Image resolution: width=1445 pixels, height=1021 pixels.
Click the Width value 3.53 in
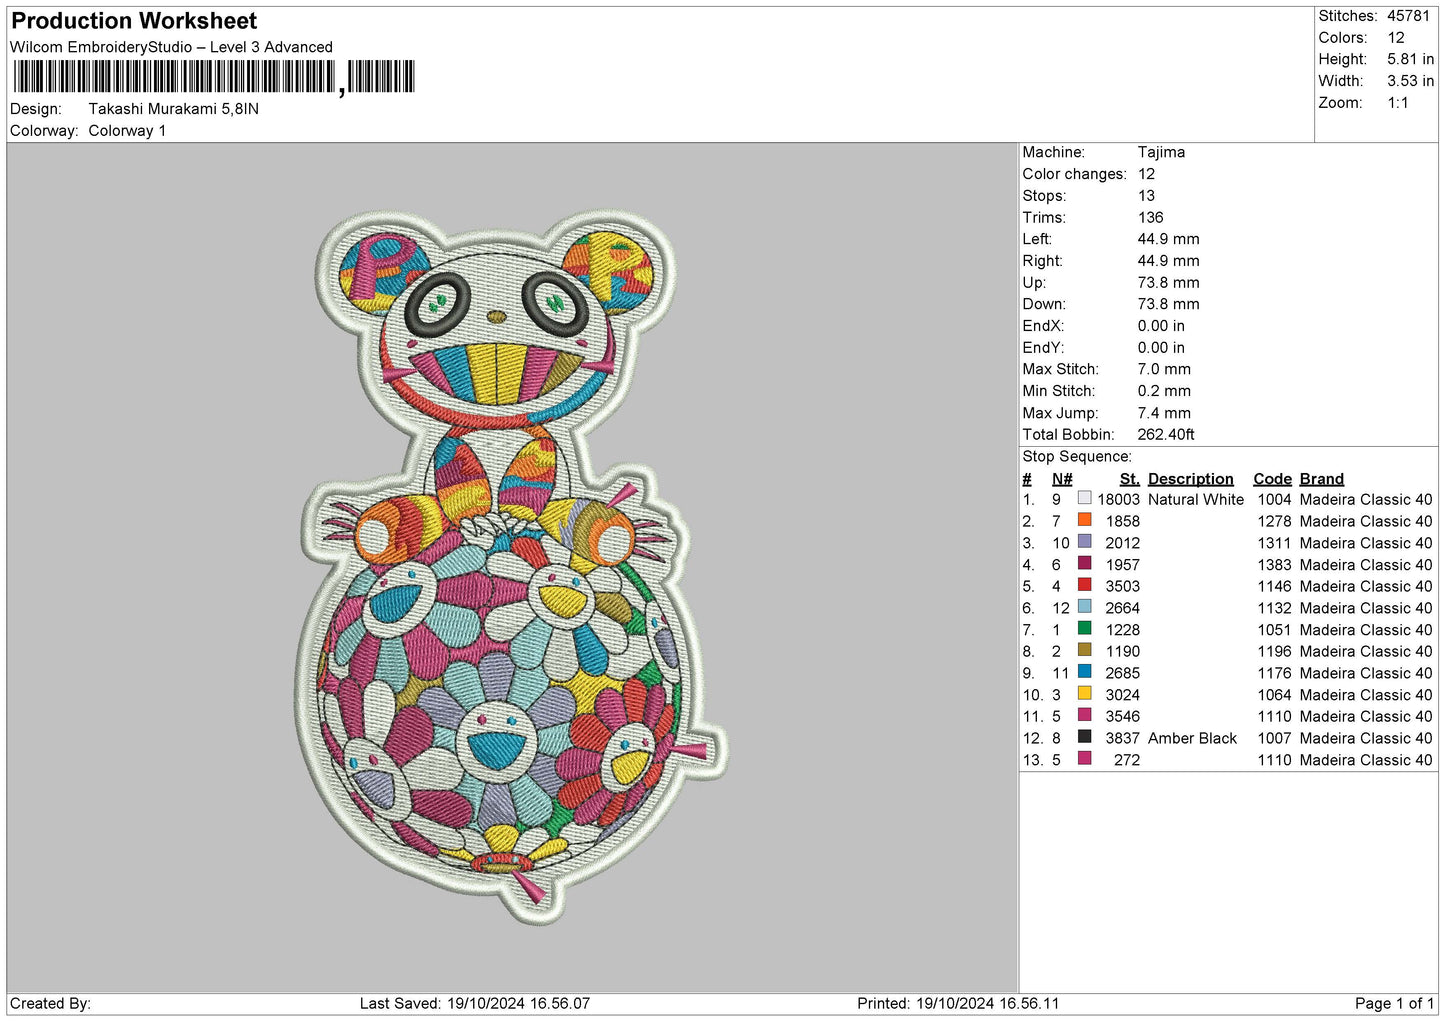tap(1410, 81)
